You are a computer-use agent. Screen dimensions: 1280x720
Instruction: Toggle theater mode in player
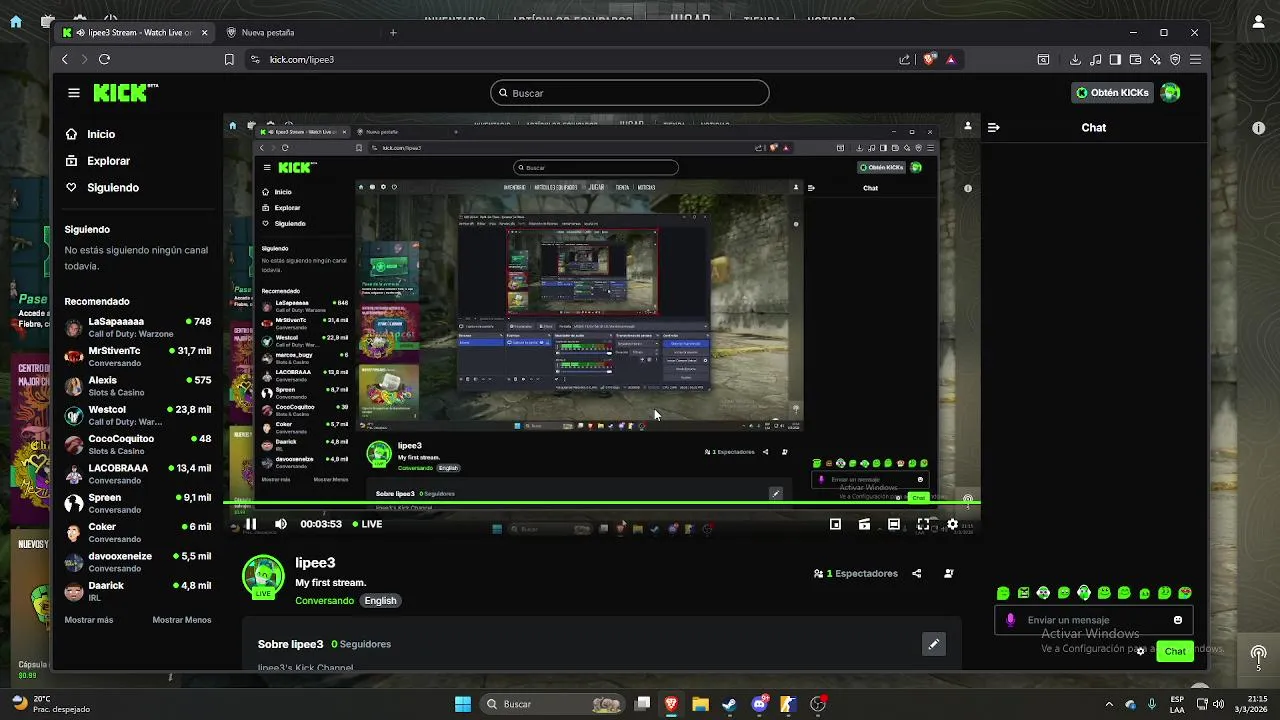pos(894,524)
